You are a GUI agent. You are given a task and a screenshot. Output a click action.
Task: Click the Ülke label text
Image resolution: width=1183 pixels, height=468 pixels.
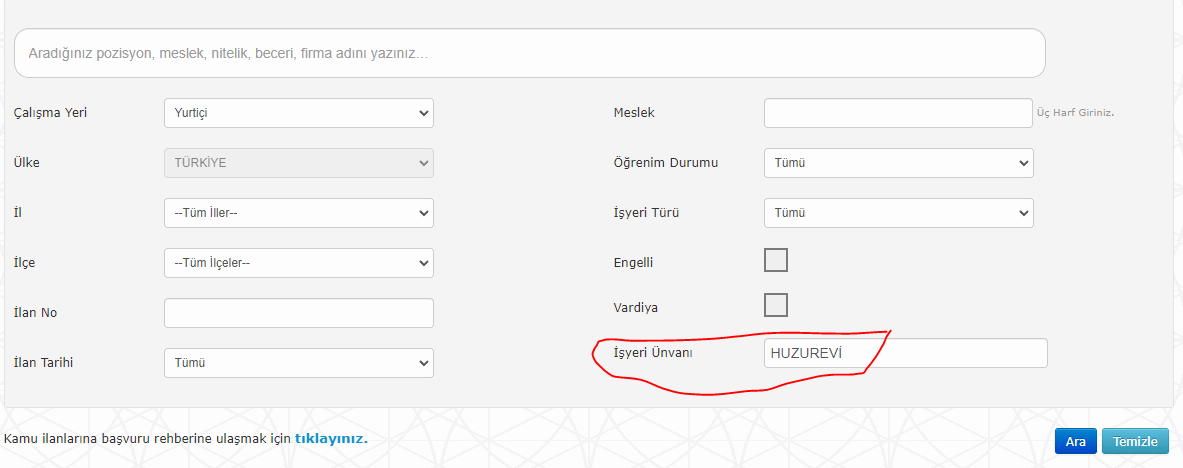click(26, 163)
